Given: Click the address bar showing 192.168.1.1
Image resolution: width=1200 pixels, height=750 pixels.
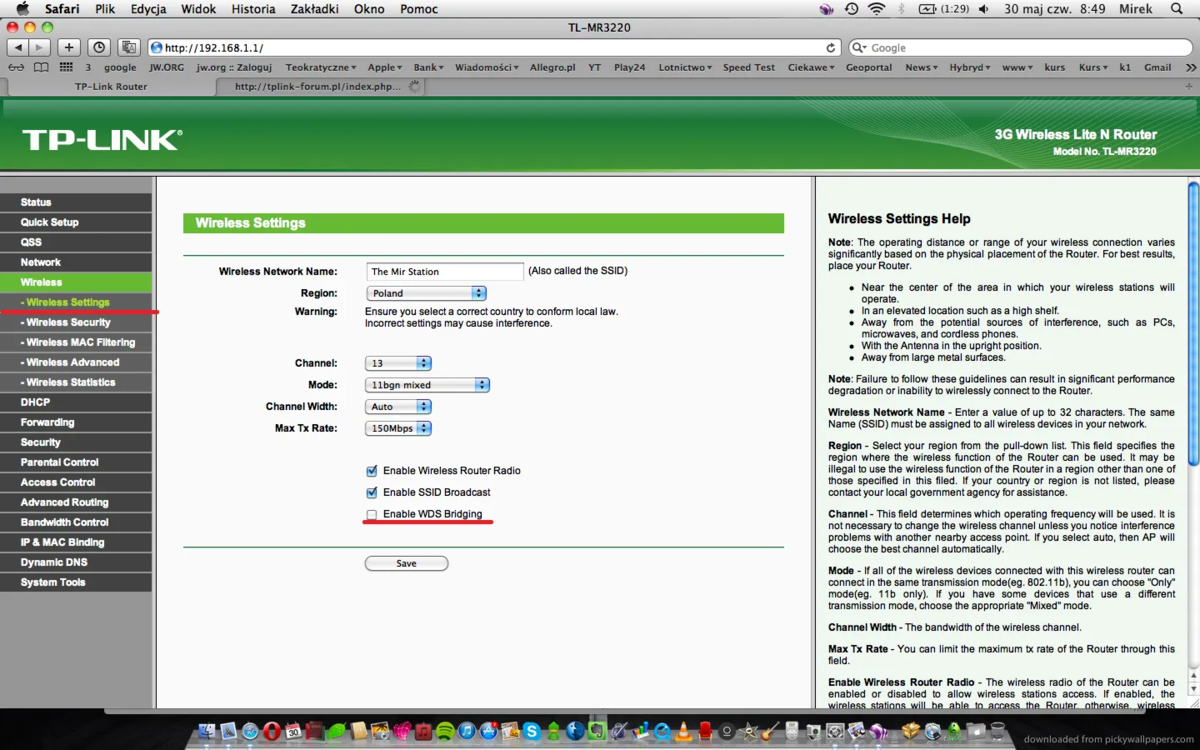Looking at the screenshot, I should [x=494, y=47].
